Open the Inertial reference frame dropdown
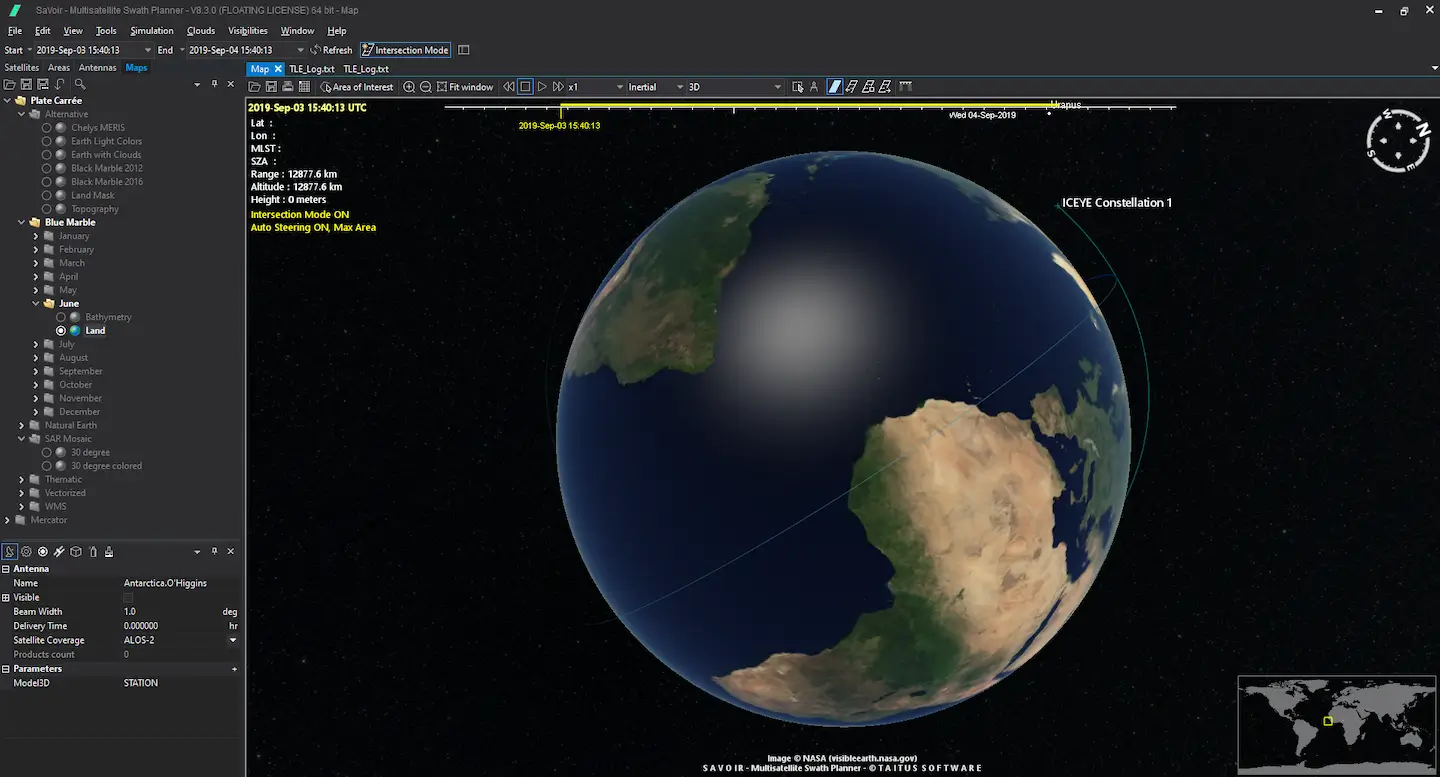1440x777 pixels. pos(655,87)
